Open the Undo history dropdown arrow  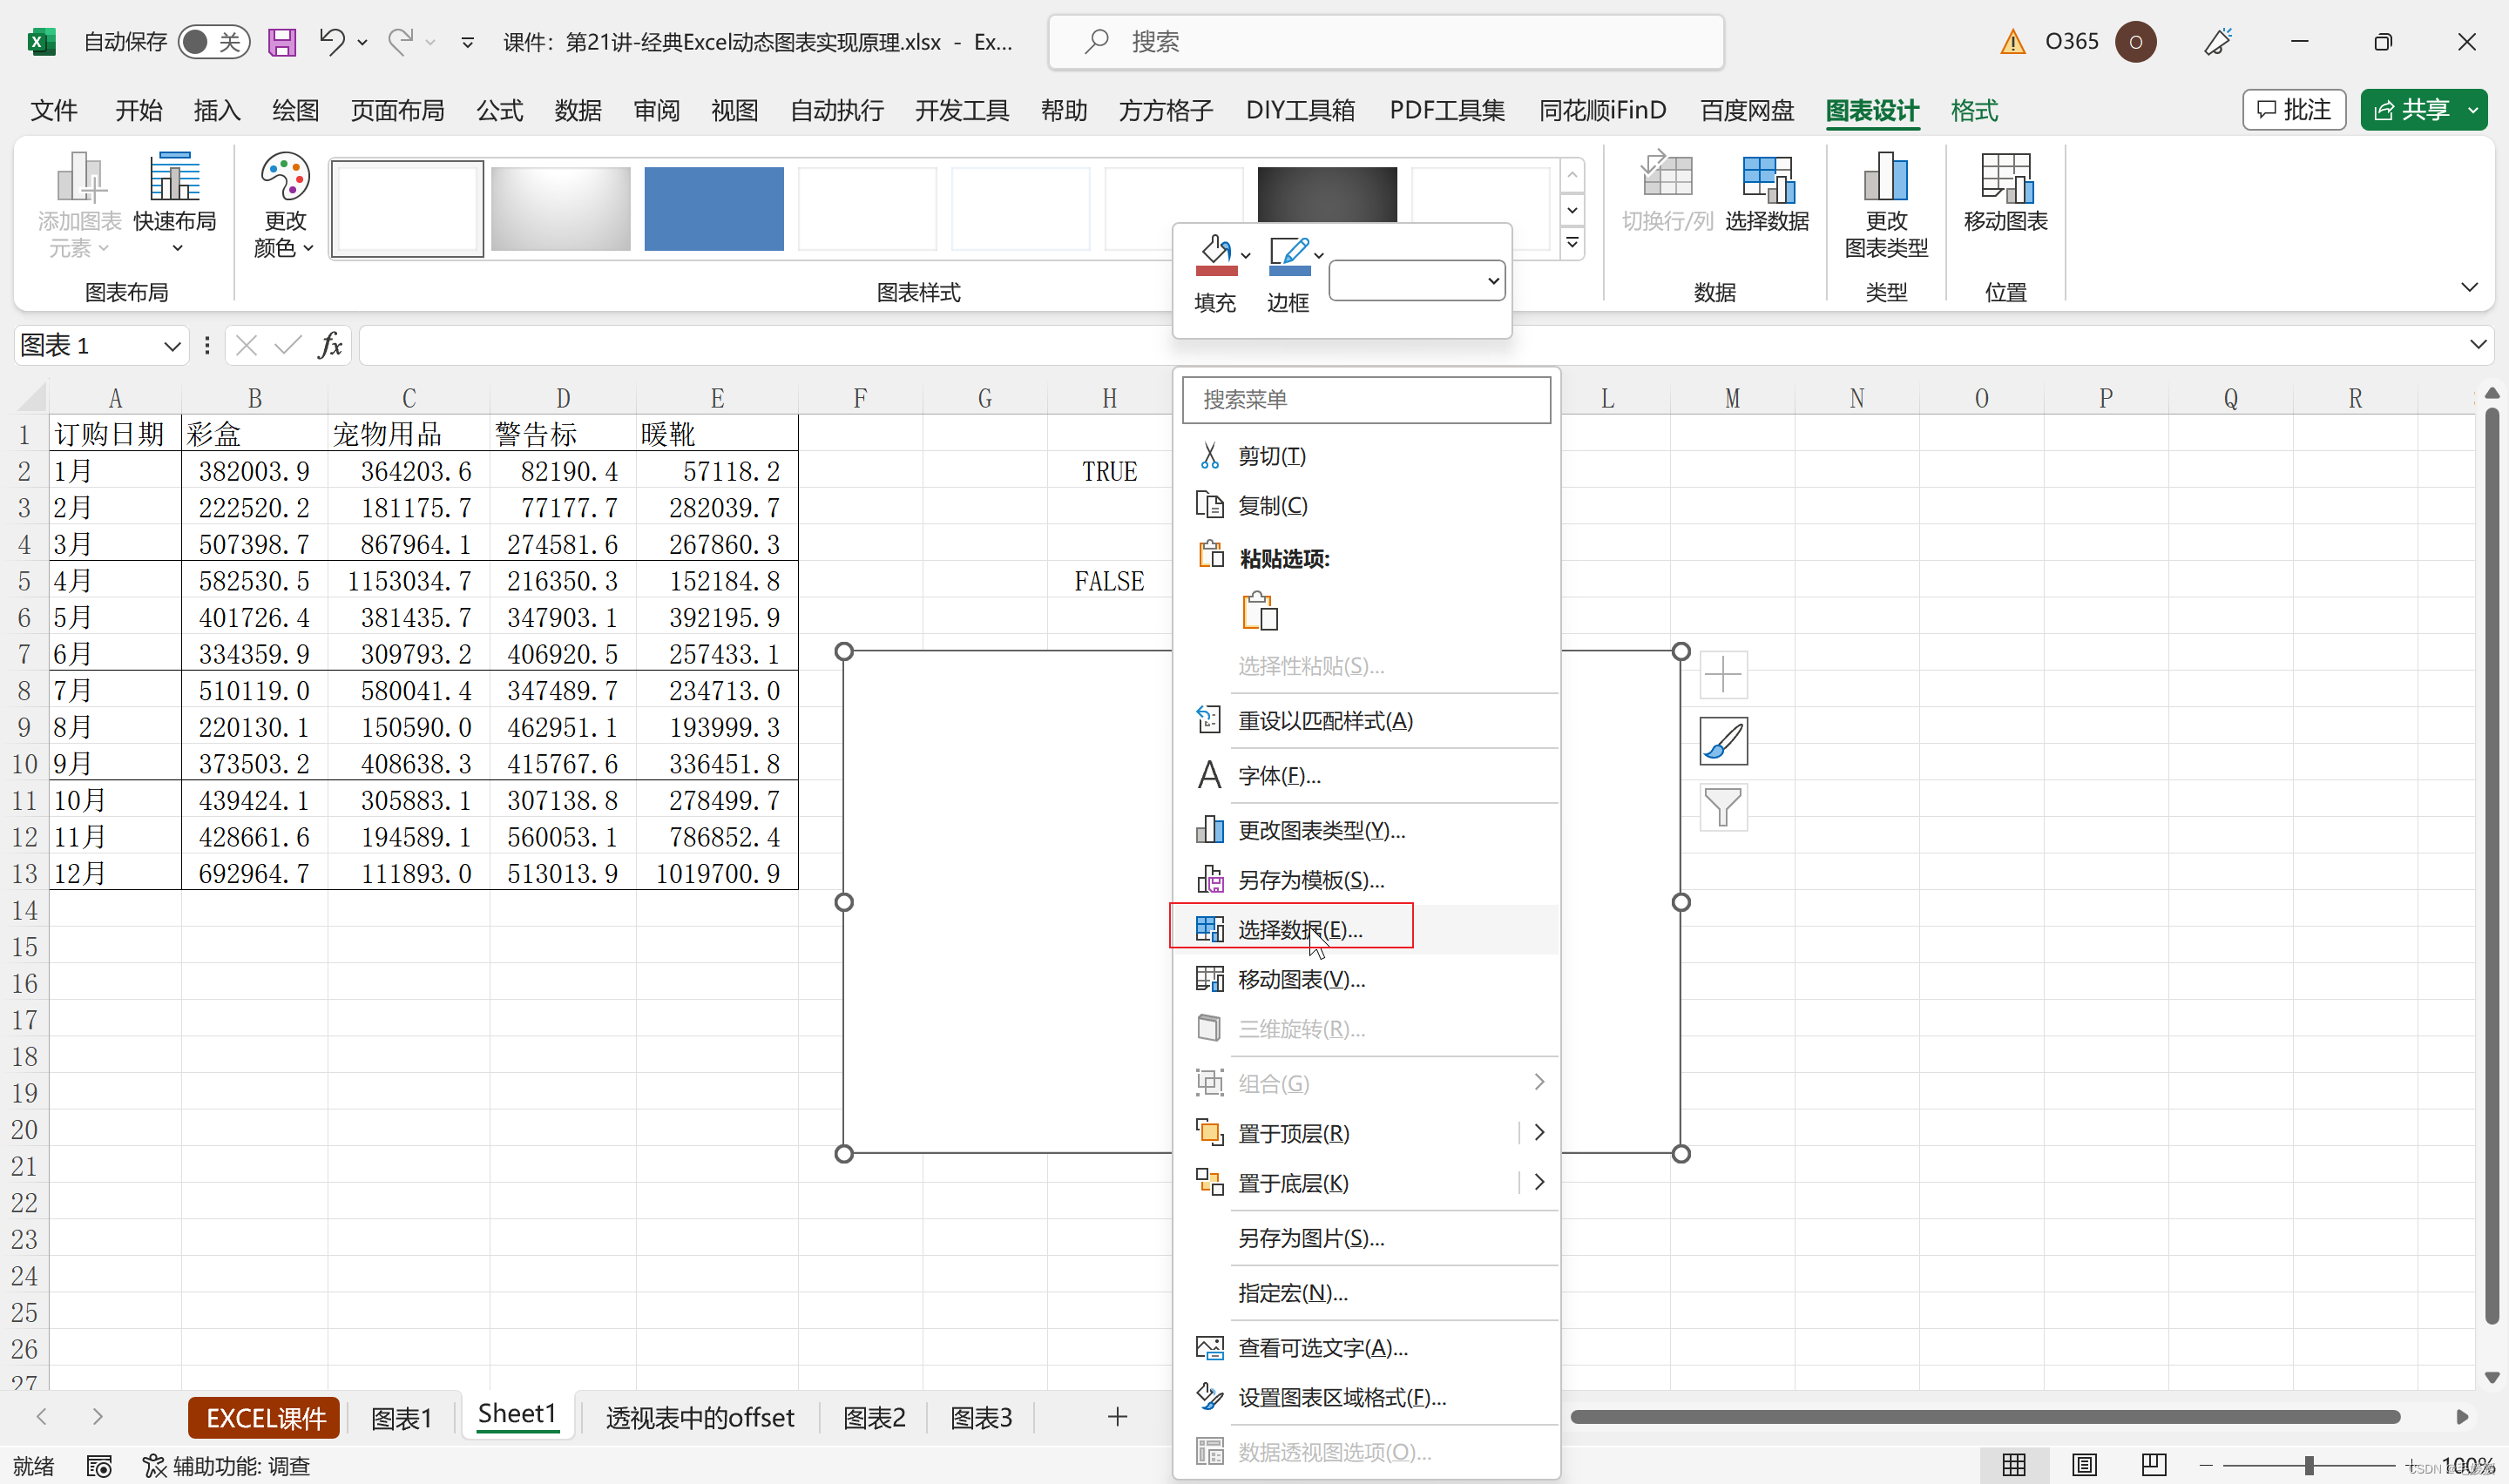(x=363, y=42)
